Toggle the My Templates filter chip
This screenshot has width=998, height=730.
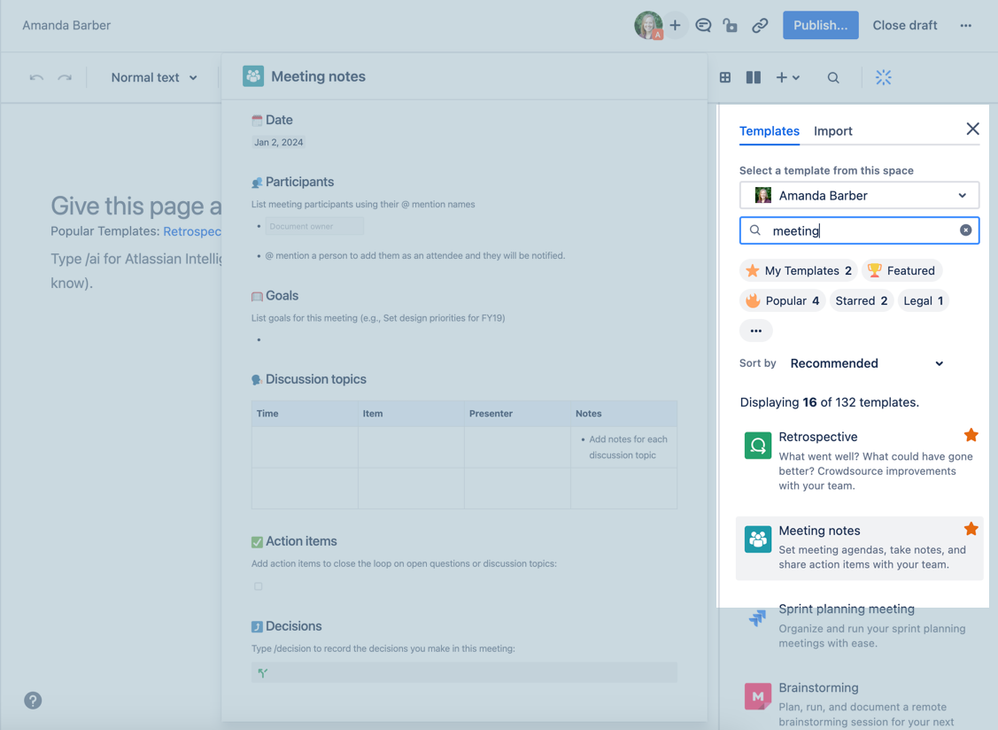click(798, 270)
